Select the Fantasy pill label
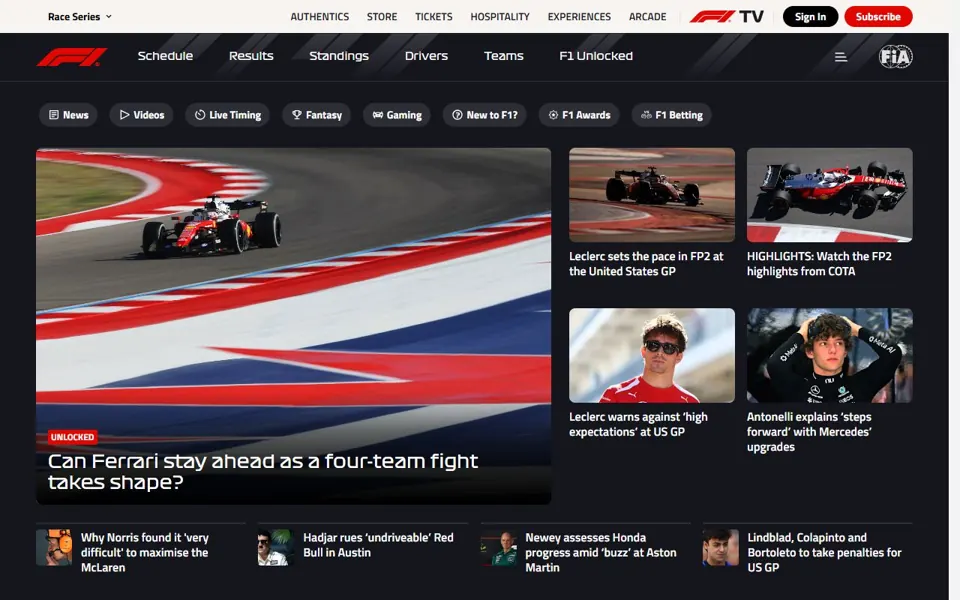Screen dimensions: 960x600 coord(324,115)
